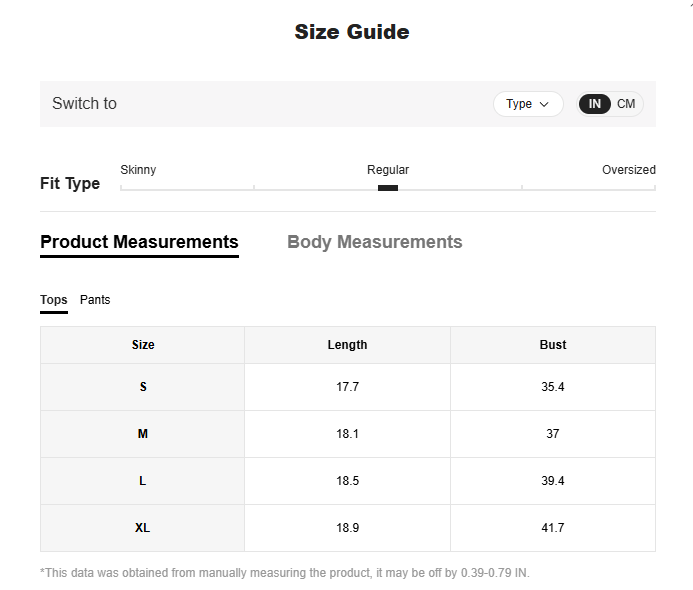
Task: Click the Oversized fit label
Action: tap(628, 170)
